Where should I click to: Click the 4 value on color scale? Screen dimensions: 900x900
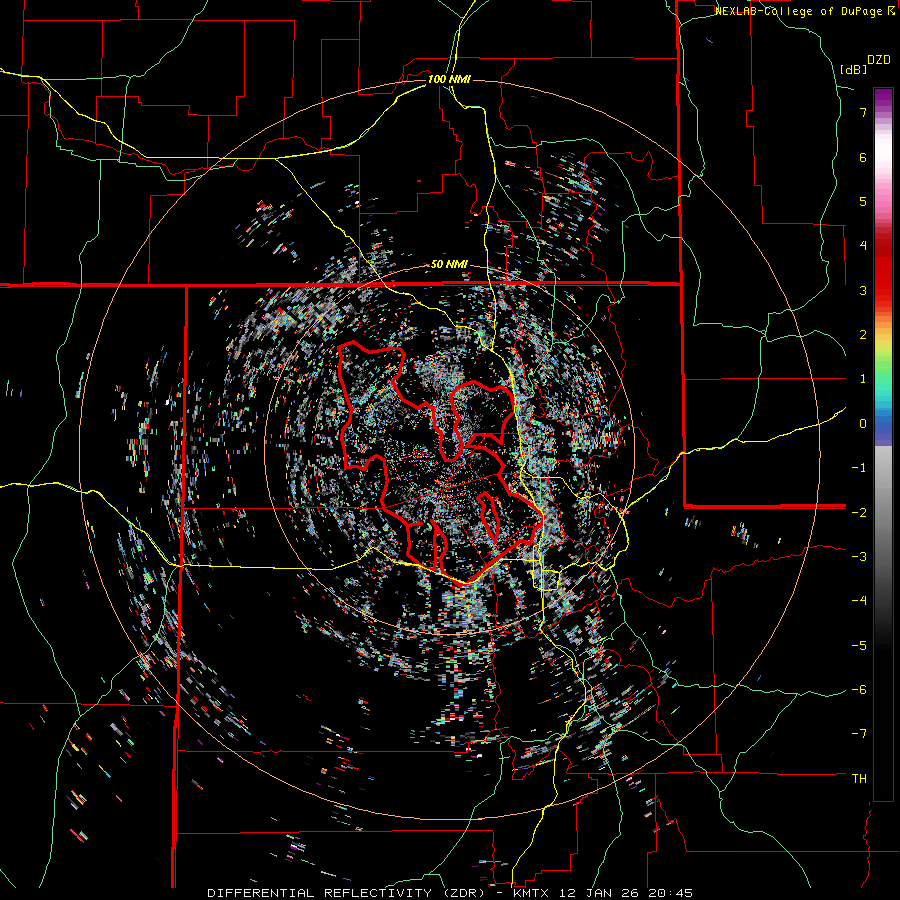point(863,246)
